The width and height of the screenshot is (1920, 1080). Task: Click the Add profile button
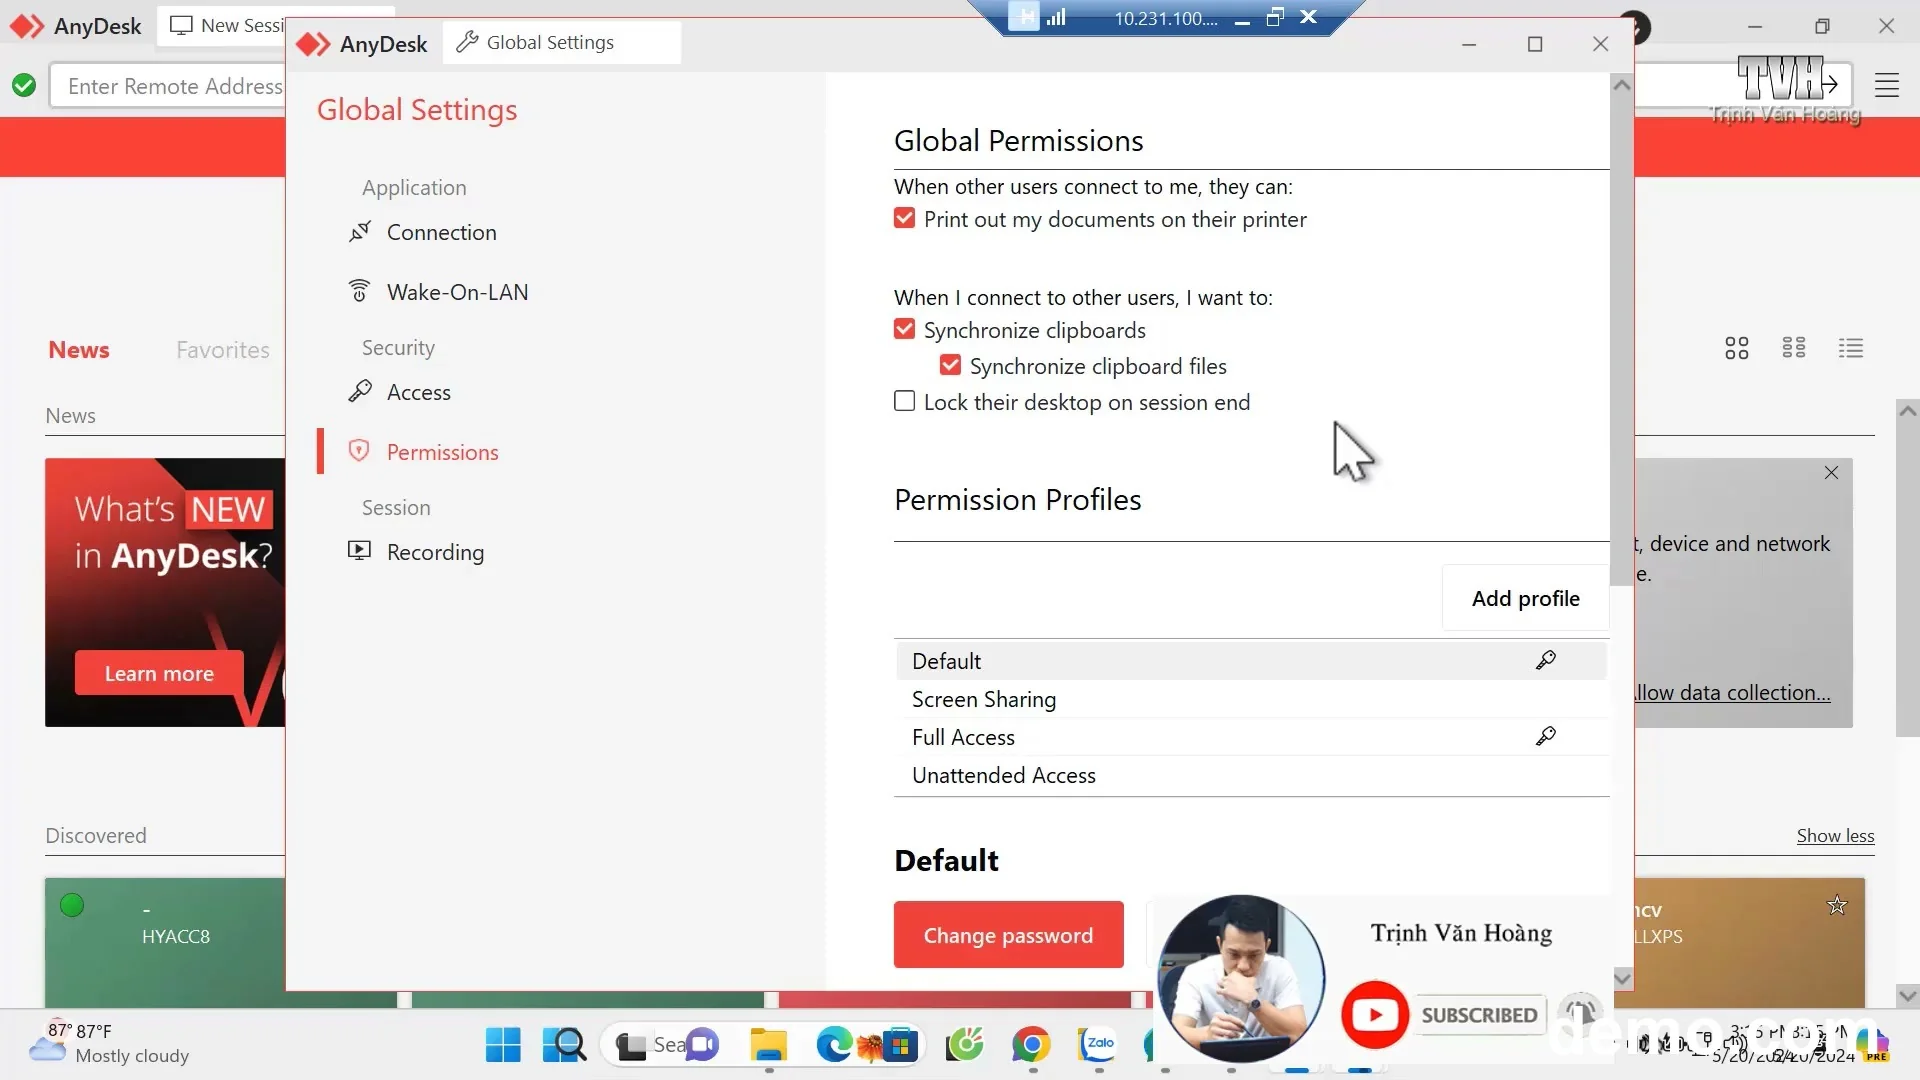click(x=1525, y=598)
